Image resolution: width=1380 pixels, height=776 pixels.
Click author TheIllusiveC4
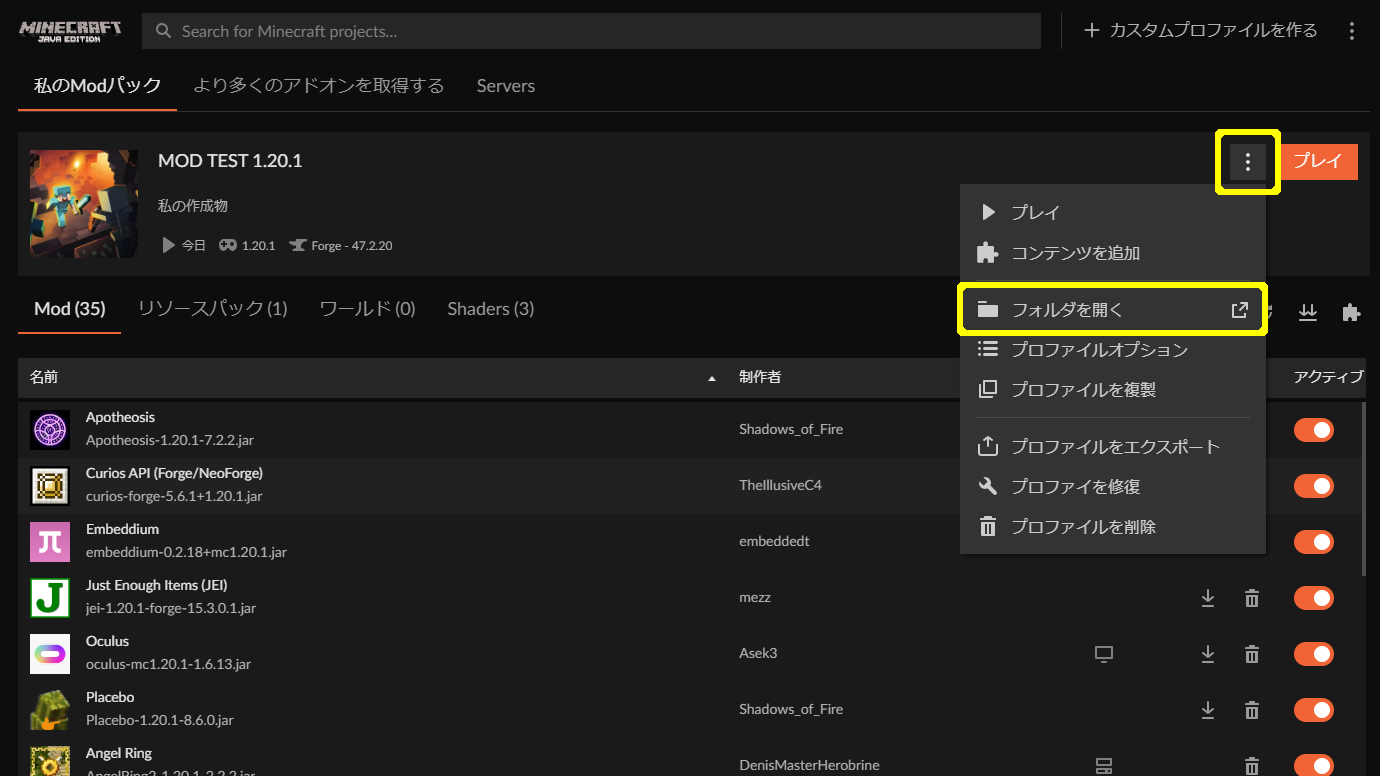pos(780,485)
